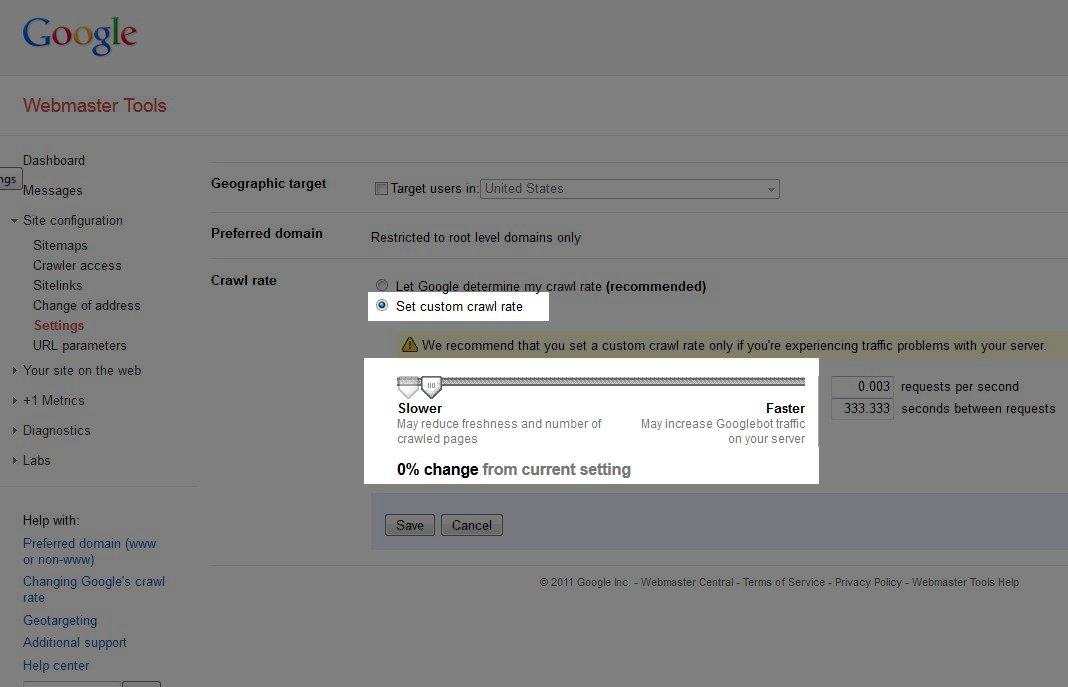This screenshot has width=1068, height=687.
Task: Open the United States country dropdown
Action: pyautogui.click(x=630, y=189)
